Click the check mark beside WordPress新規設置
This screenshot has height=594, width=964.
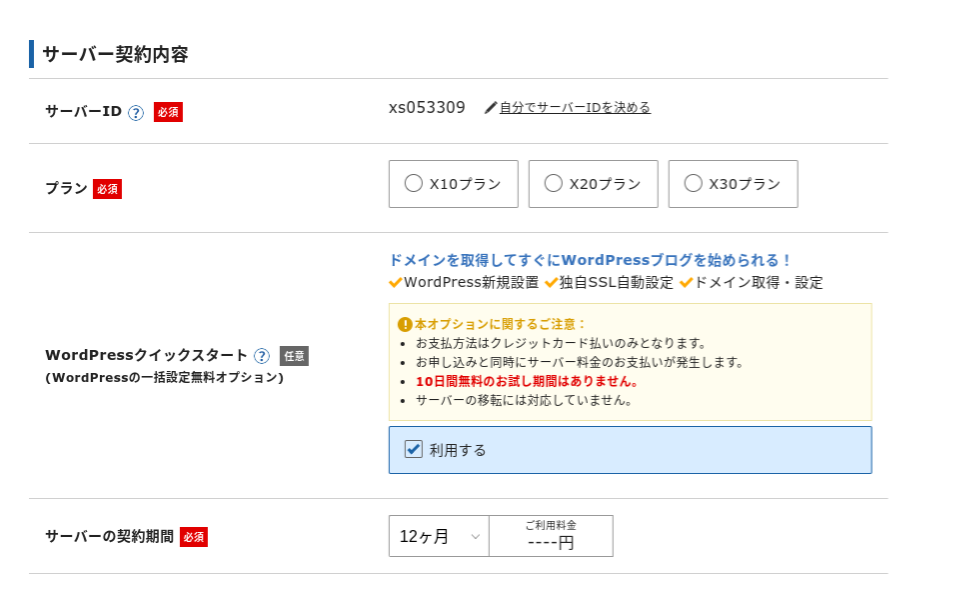[x=396, y=283]
